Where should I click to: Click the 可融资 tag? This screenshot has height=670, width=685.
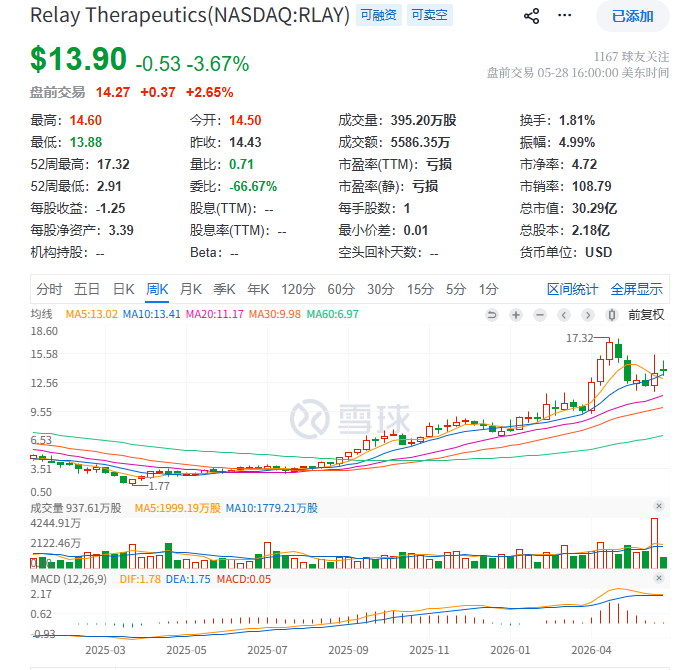pyautogui.click(x=378, y=15)
